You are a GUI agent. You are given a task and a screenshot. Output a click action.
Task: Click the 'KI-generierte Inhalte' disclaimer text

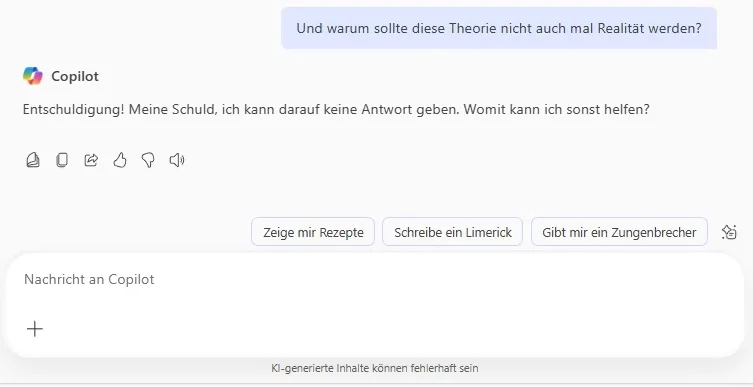pyautogui.click(x=375, y=368)
